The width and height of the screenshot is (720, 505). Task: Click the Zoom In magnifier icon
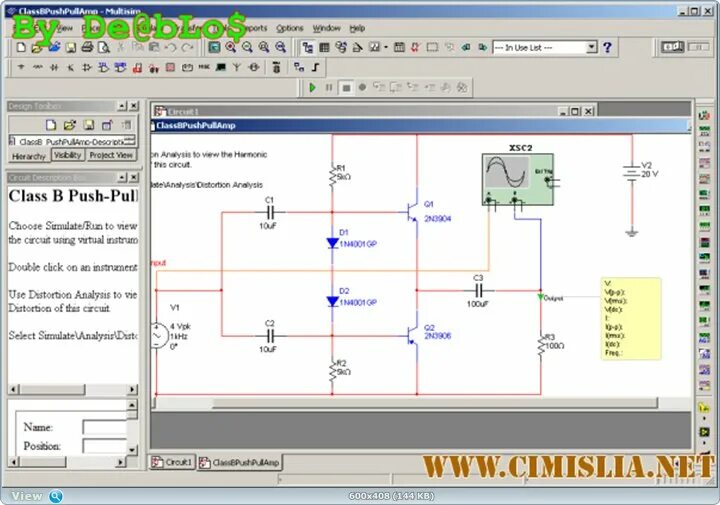(x=231, y=47)
